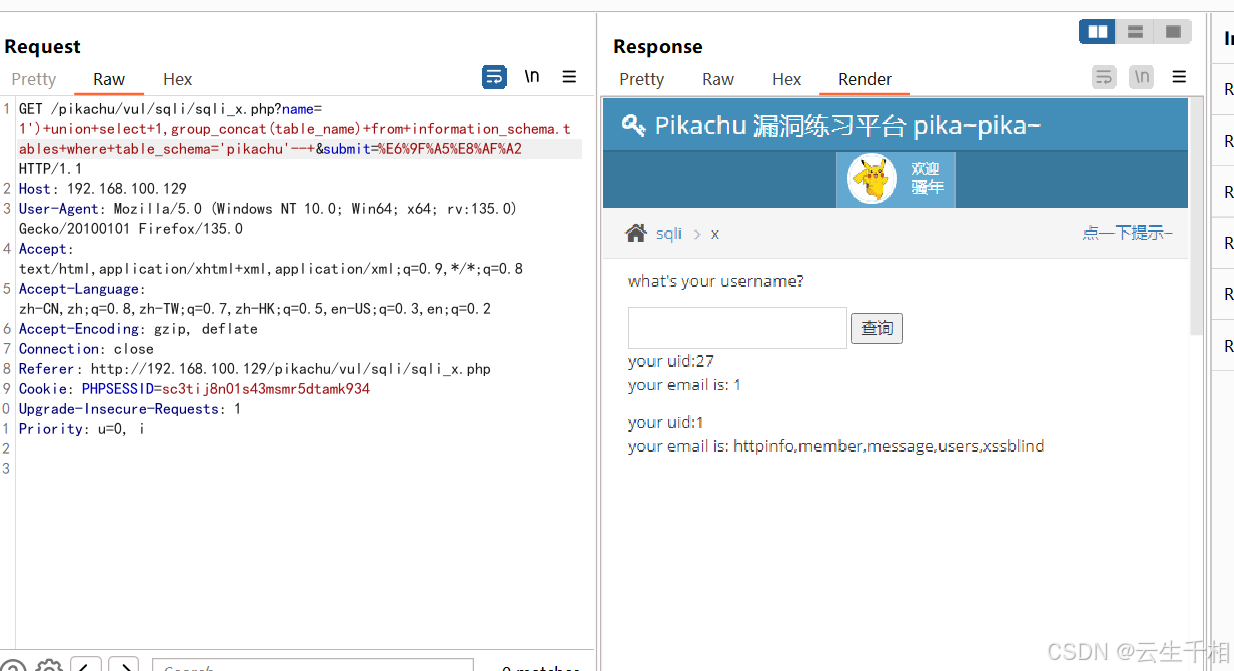Image resolution: width=1234 pixels, height=671 pixels.
Task: Click the help question mark icon
Action: 13,665
